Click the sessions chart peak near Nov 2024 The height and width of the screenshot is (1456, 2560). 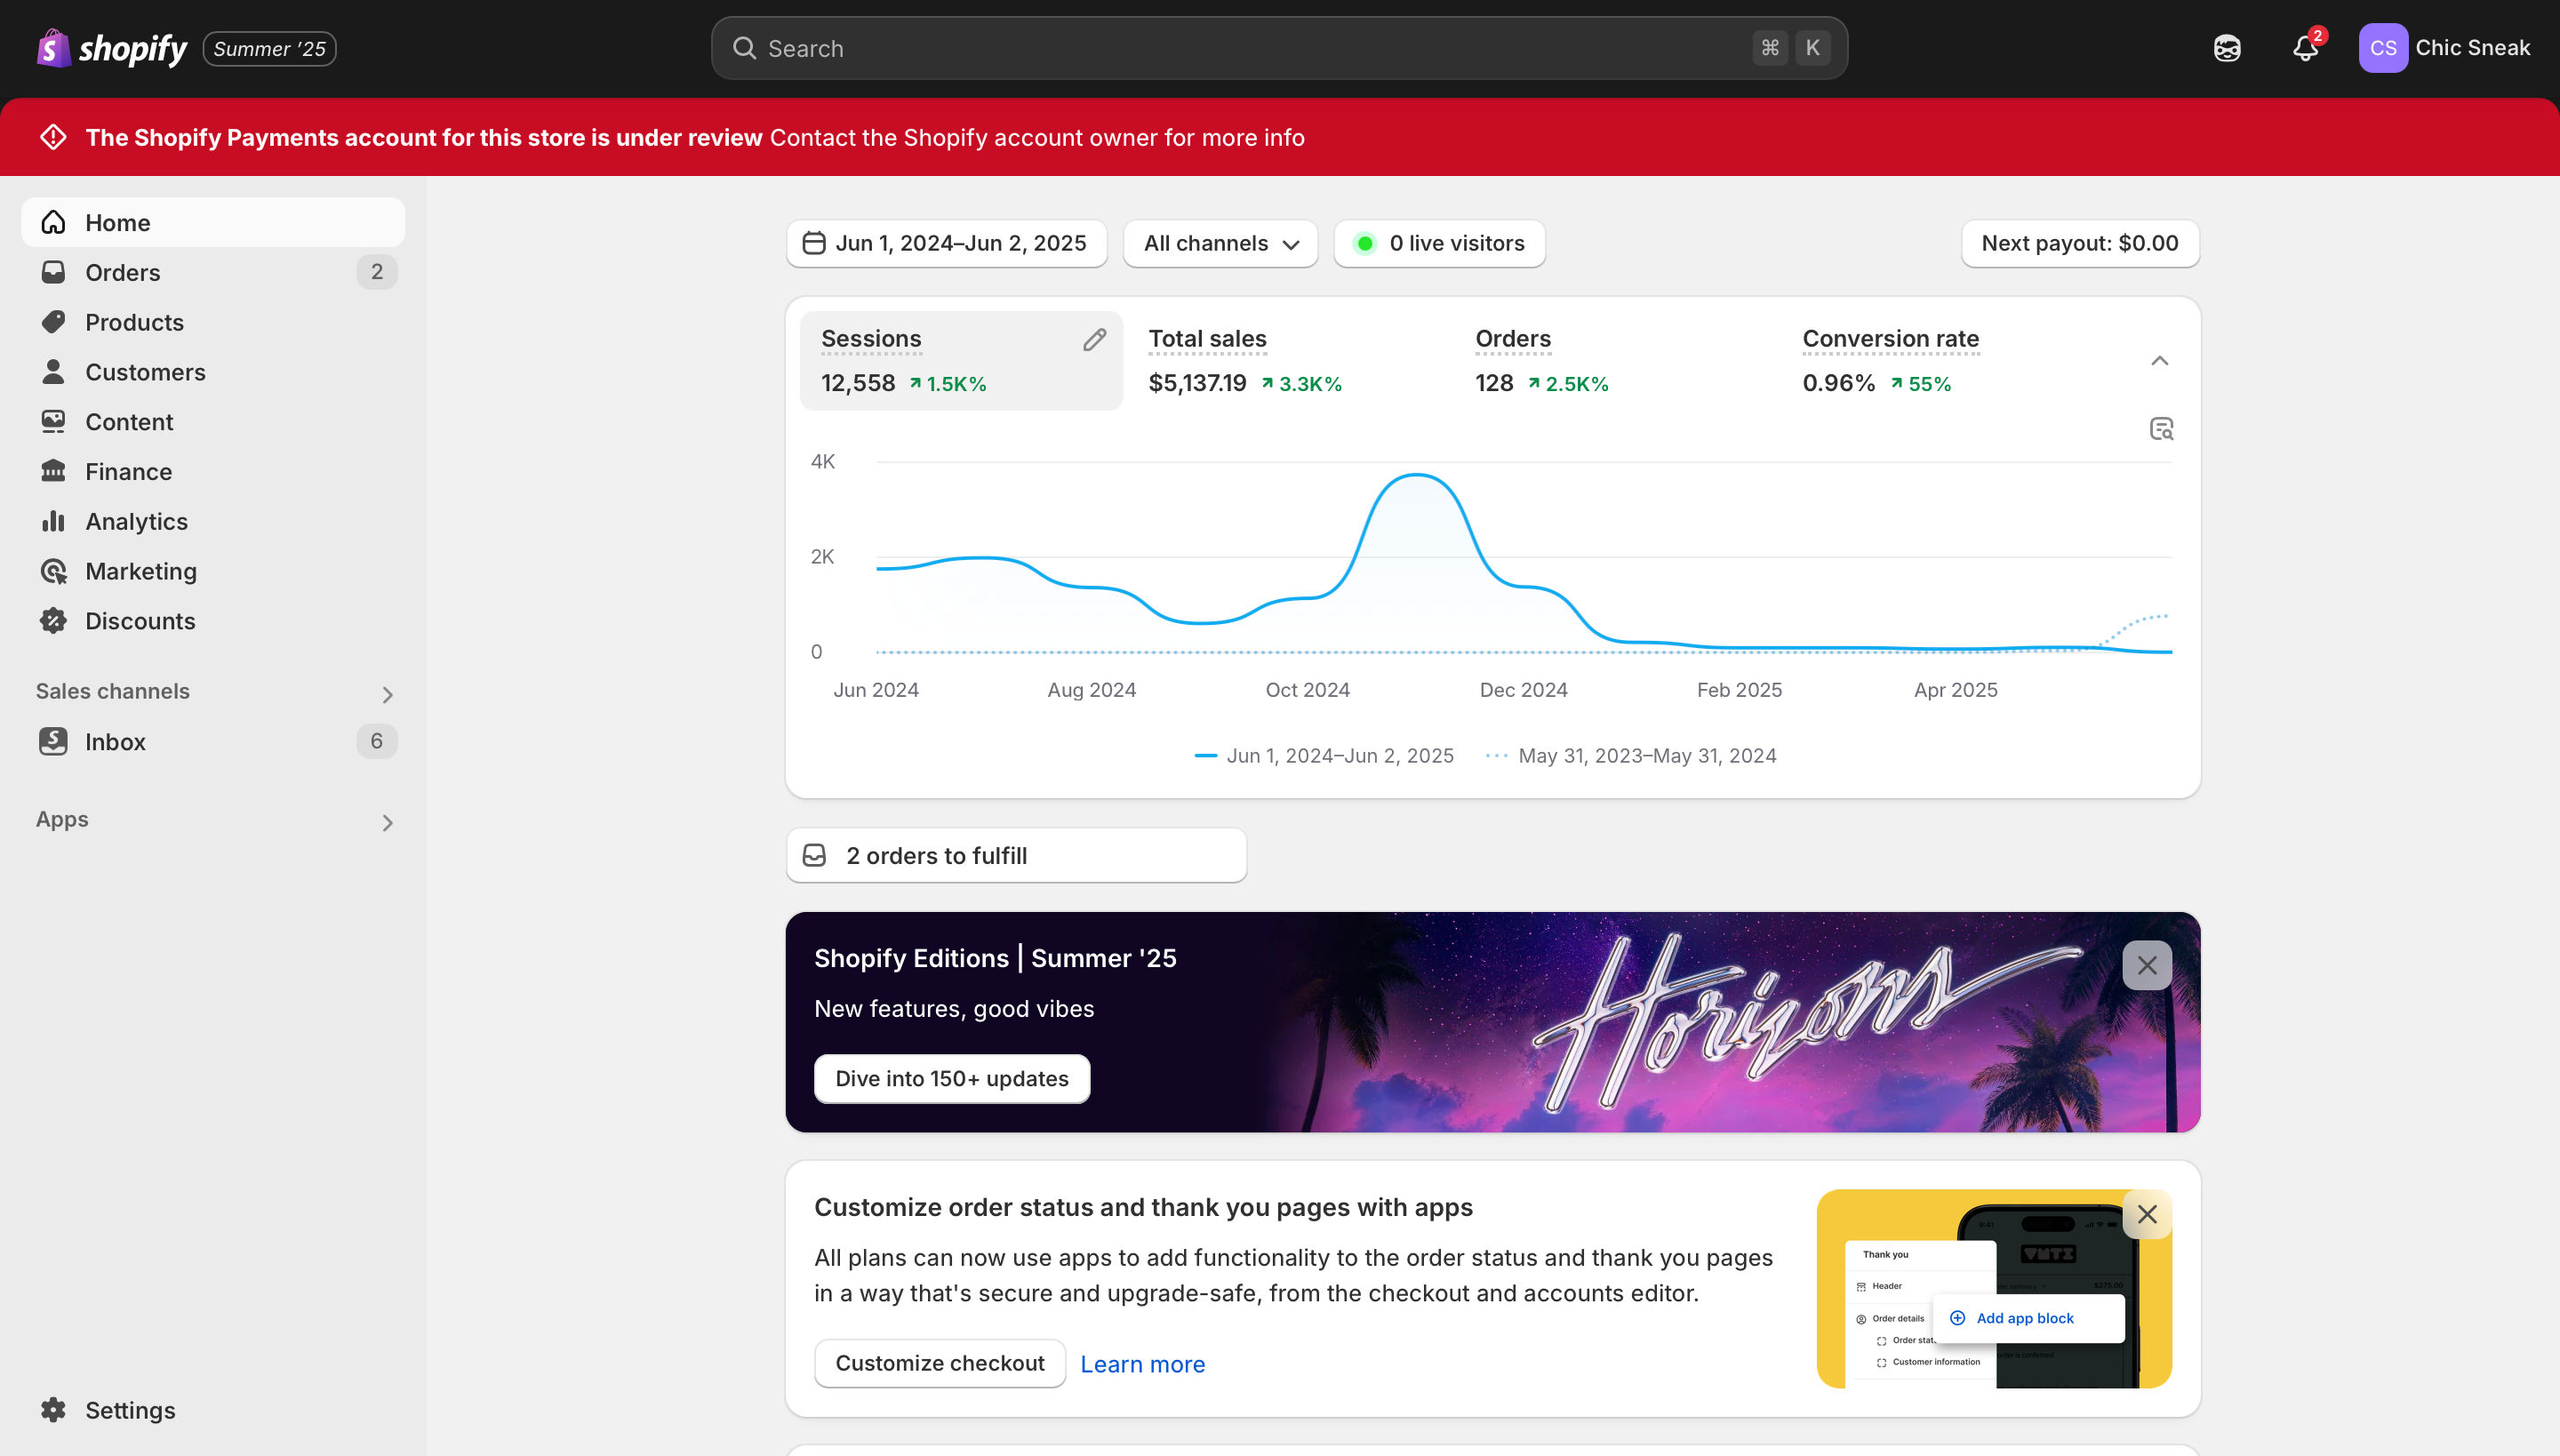(x=1417, y=476)
